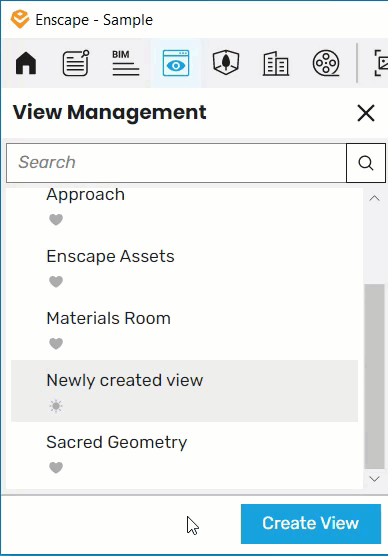Image resolution: width=388 pixels, height=556 pixels.
Task: Click the scrollbar up arrow
Action: tap(374, 198)
